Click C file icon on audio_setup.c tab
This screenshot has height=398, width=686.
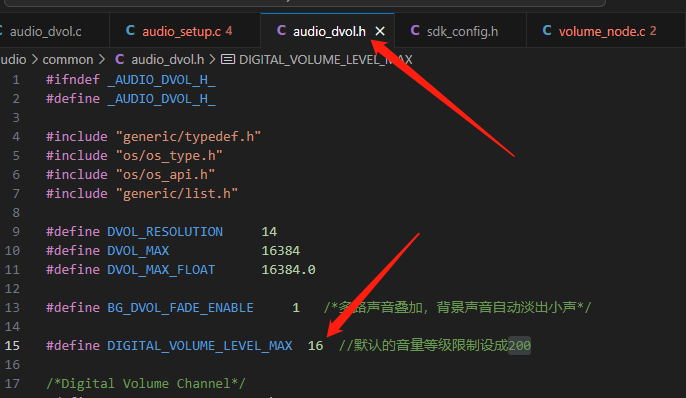coord(130,31)
